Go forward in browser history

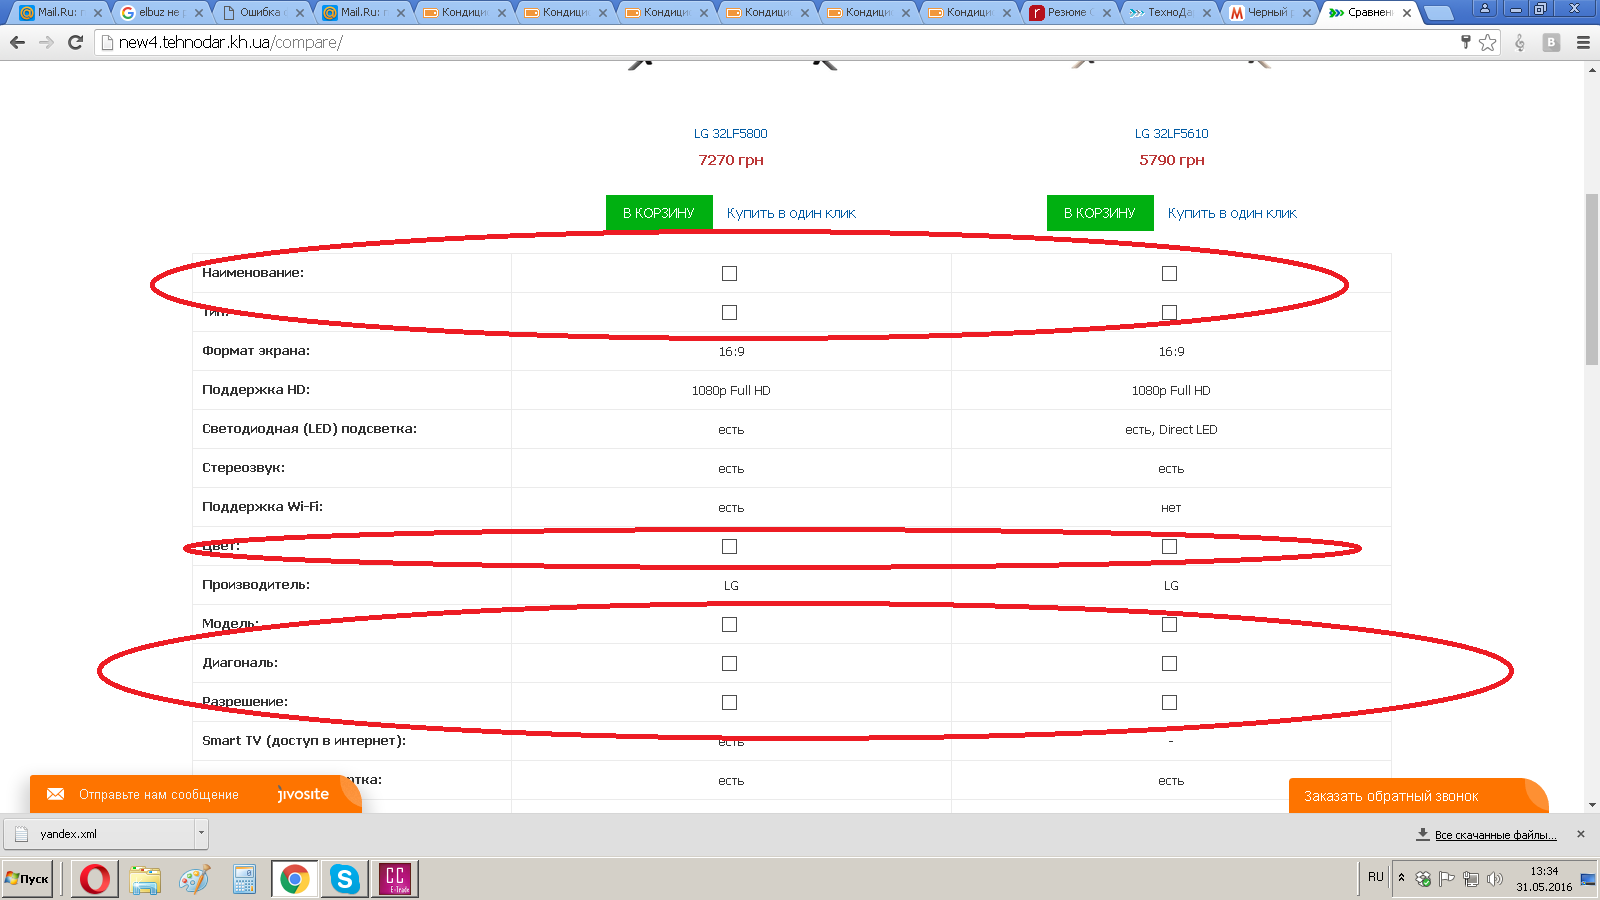46,42
